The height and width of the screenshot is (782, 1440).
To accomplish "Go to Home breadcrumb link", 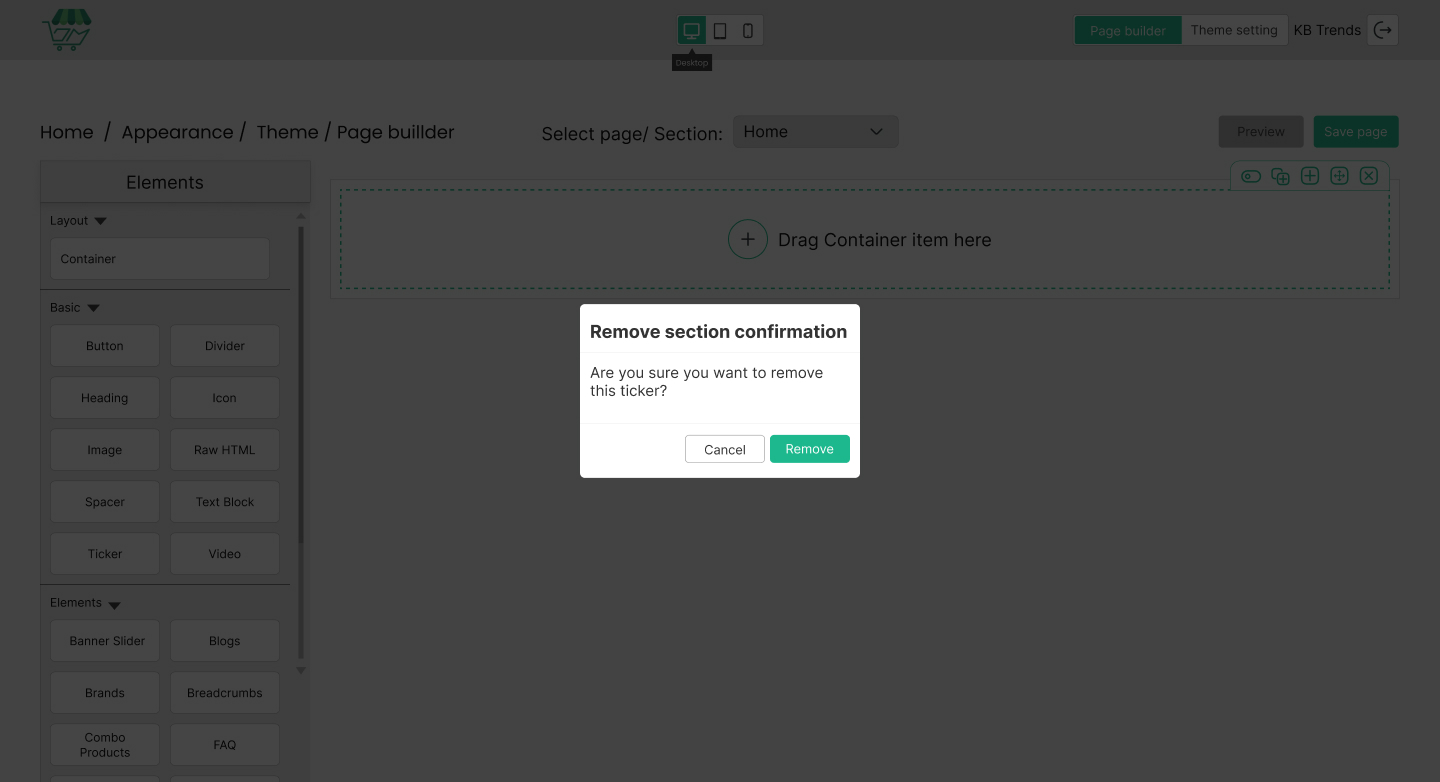I will [67, 132].
